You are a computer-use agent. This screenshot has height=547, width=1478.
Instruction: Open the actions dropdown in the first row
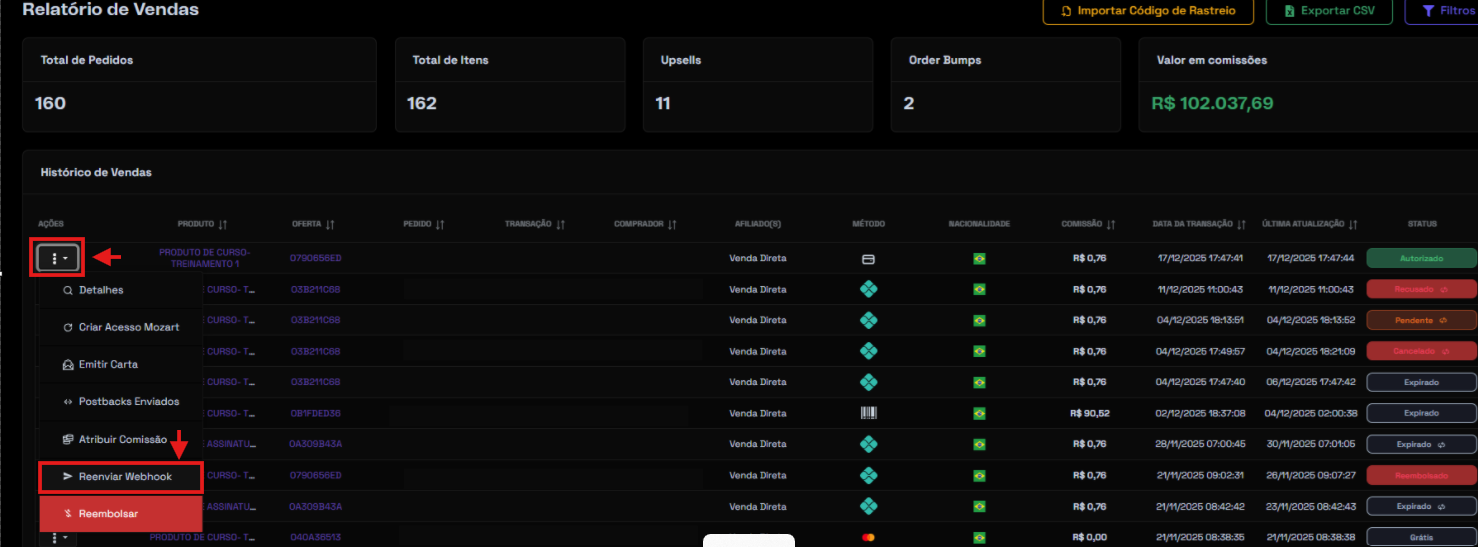(60, 259)
